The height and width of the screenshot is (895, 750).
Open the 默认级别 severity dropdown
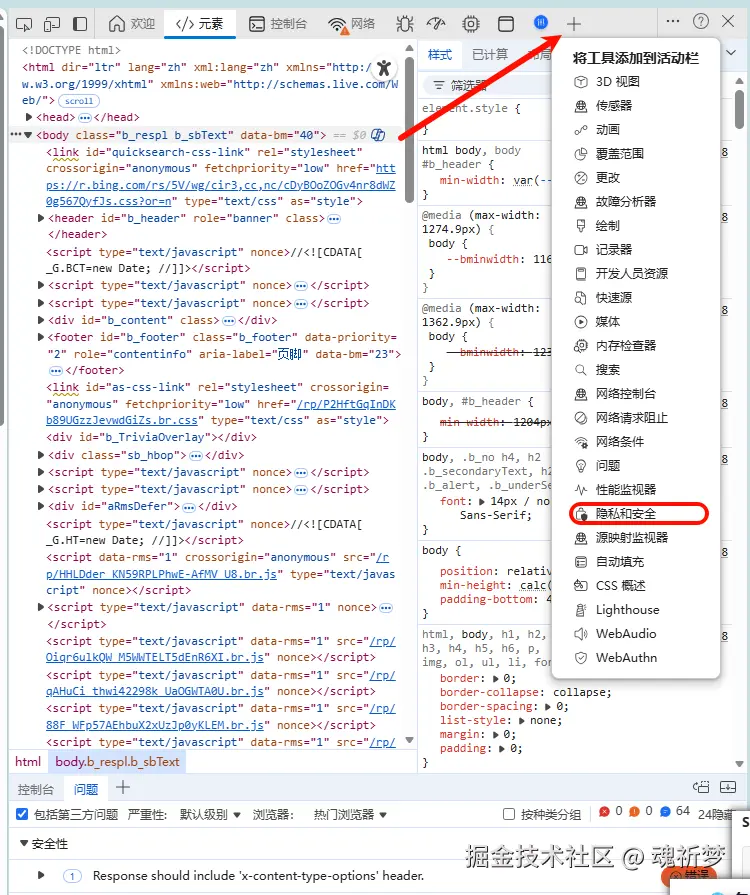pos(210,815)
